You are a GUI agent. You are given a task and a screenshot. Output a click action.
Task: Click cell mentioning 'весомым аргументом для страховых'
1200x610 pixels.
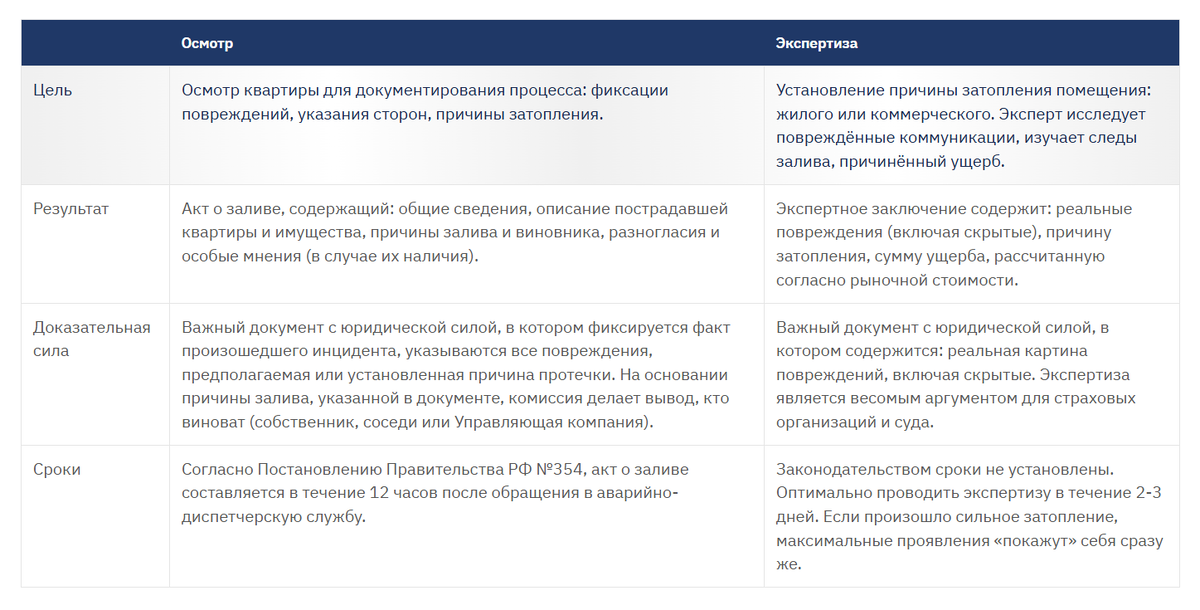(x=972, y=374)
